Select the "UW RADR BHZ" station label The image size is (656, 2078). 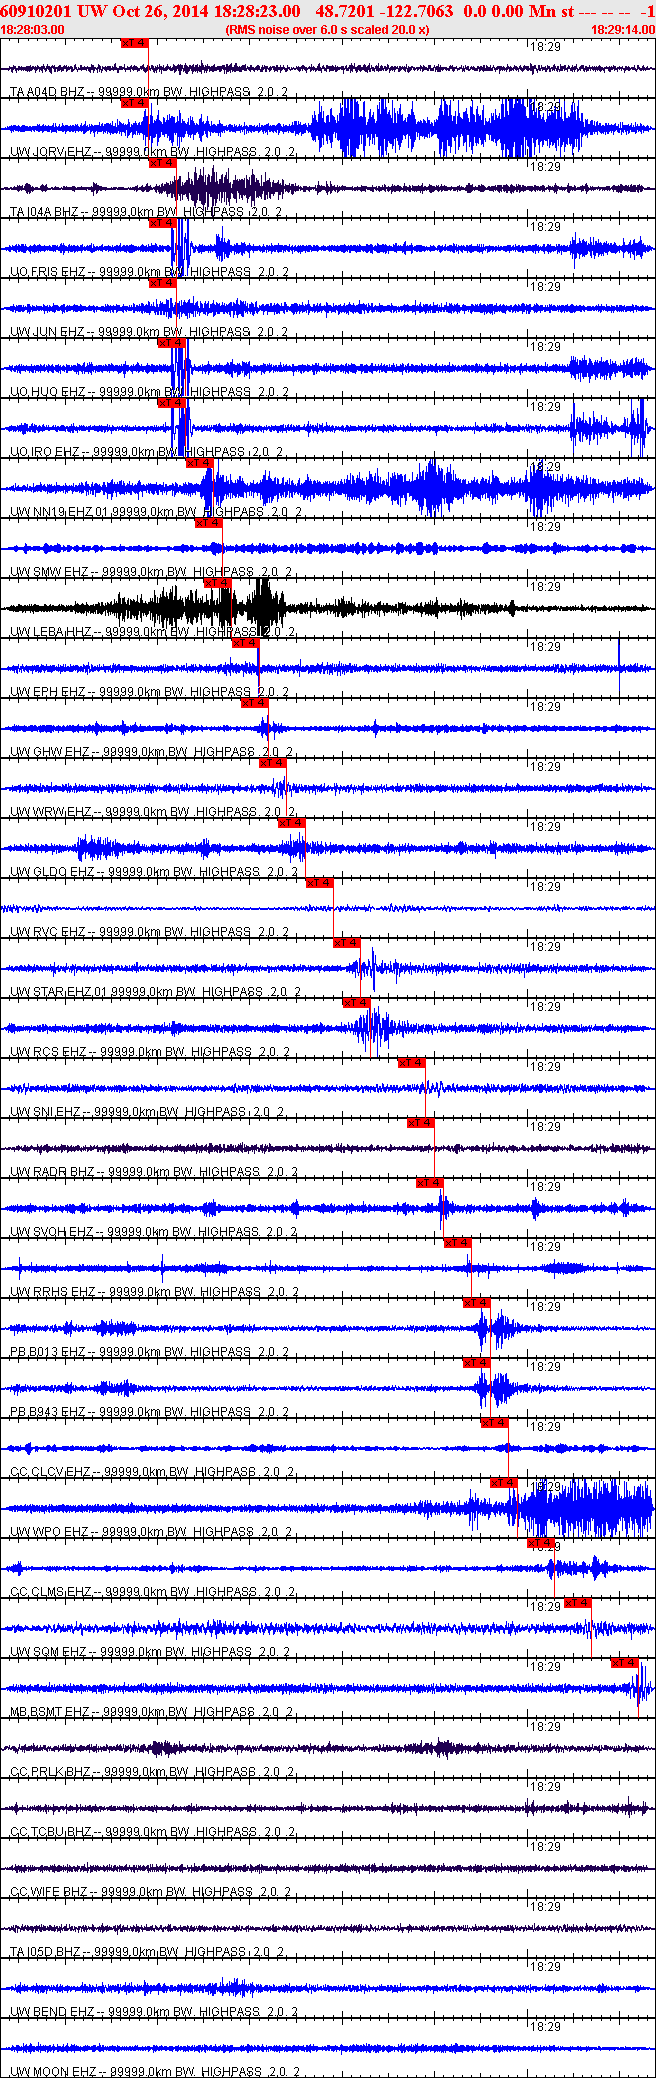point(52,1172)
